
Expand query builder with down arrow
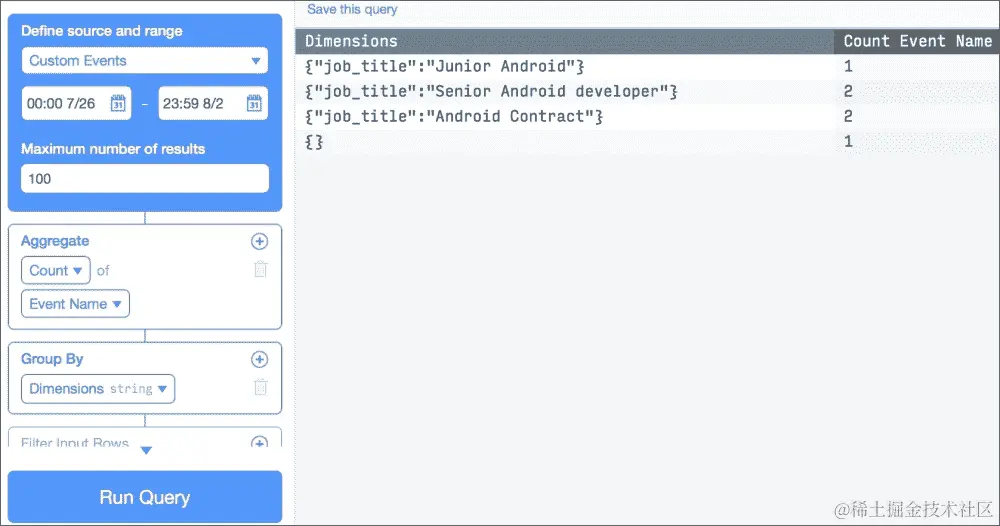[146, 451]
